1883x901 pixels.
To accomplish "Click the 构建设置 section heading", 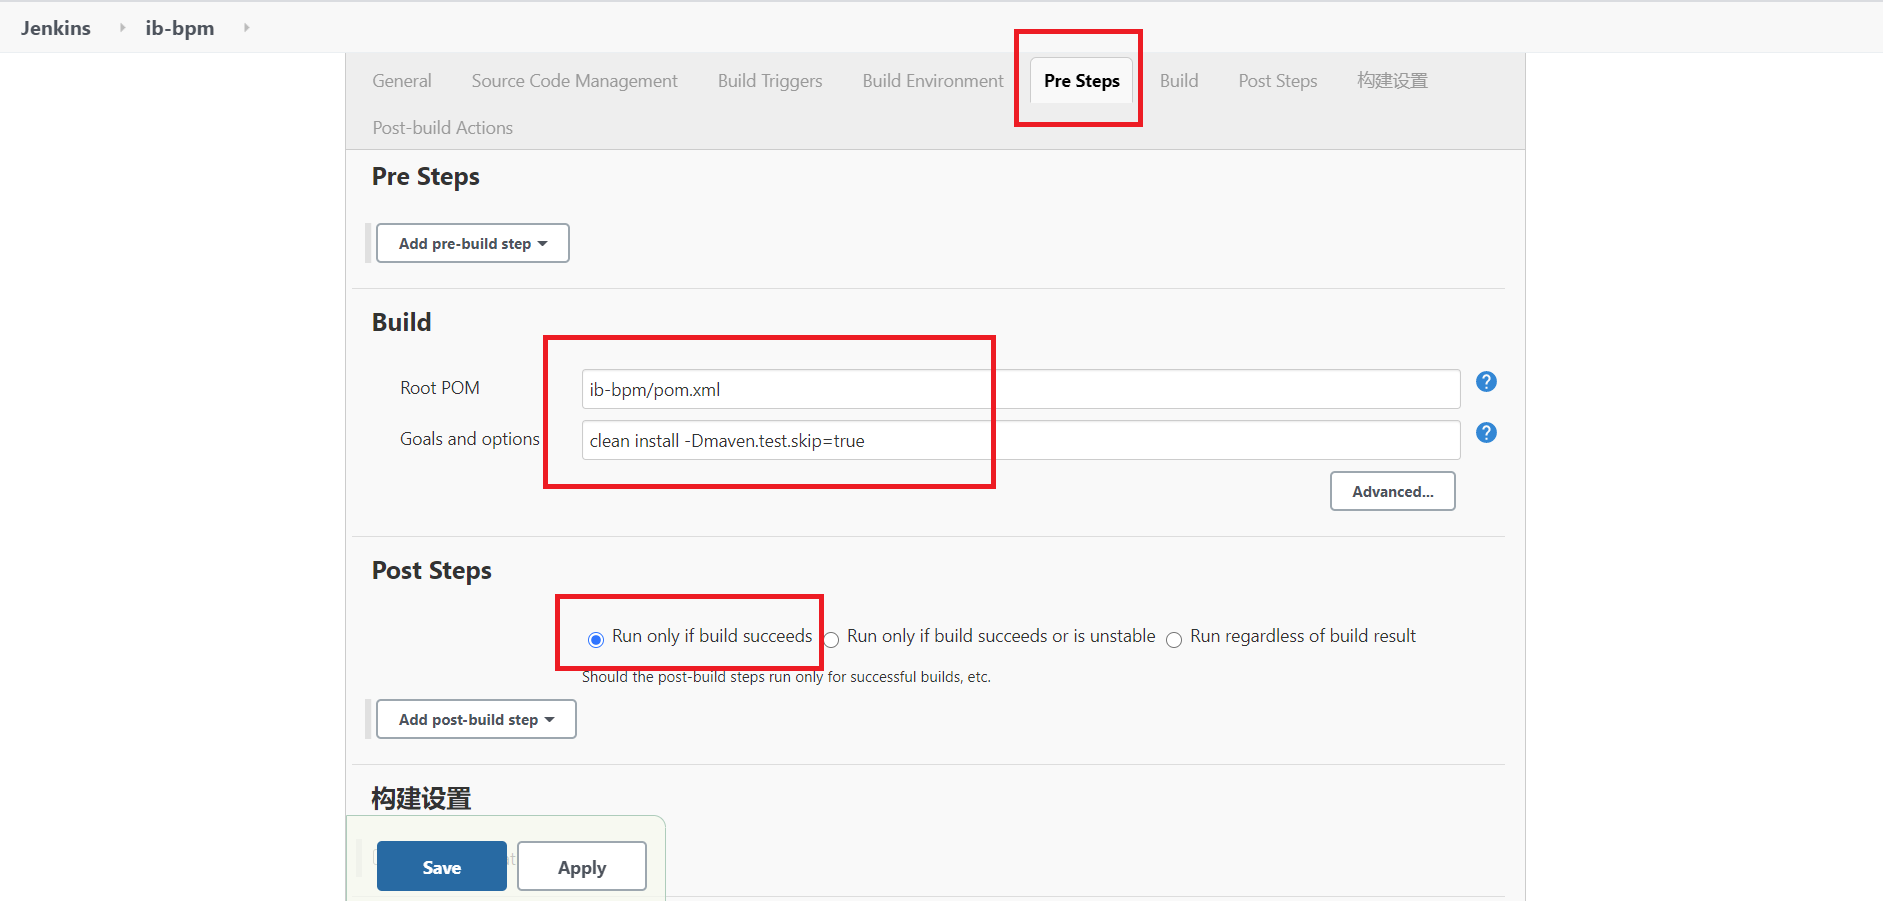I will pos(421,798).
